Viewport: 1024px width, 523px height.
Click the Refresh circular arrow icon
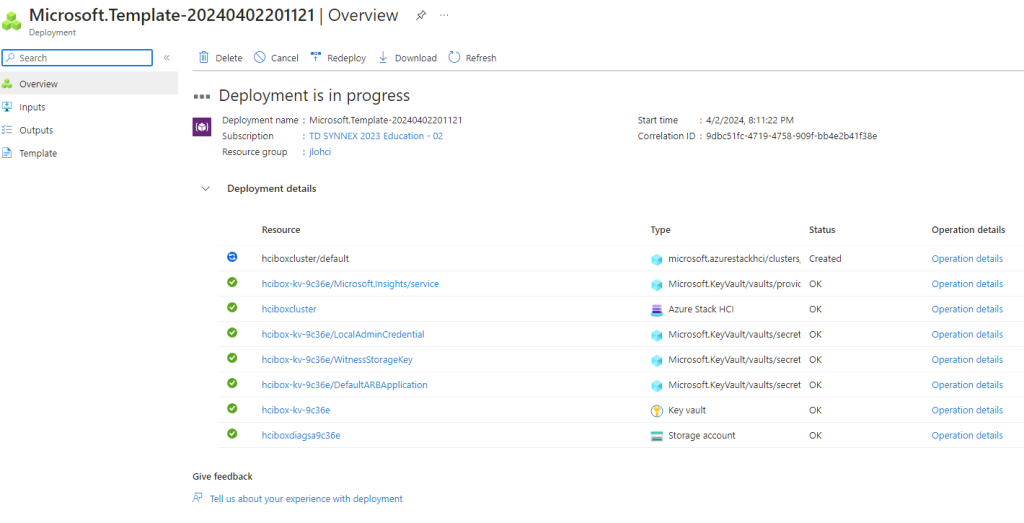pyautogui.click(x=454, y=57)
